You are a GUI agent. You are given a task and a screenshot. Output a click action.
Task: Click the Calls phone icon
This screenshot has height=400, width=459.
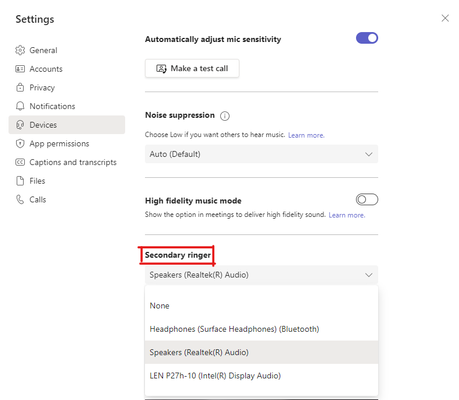(x=20, y=200)
